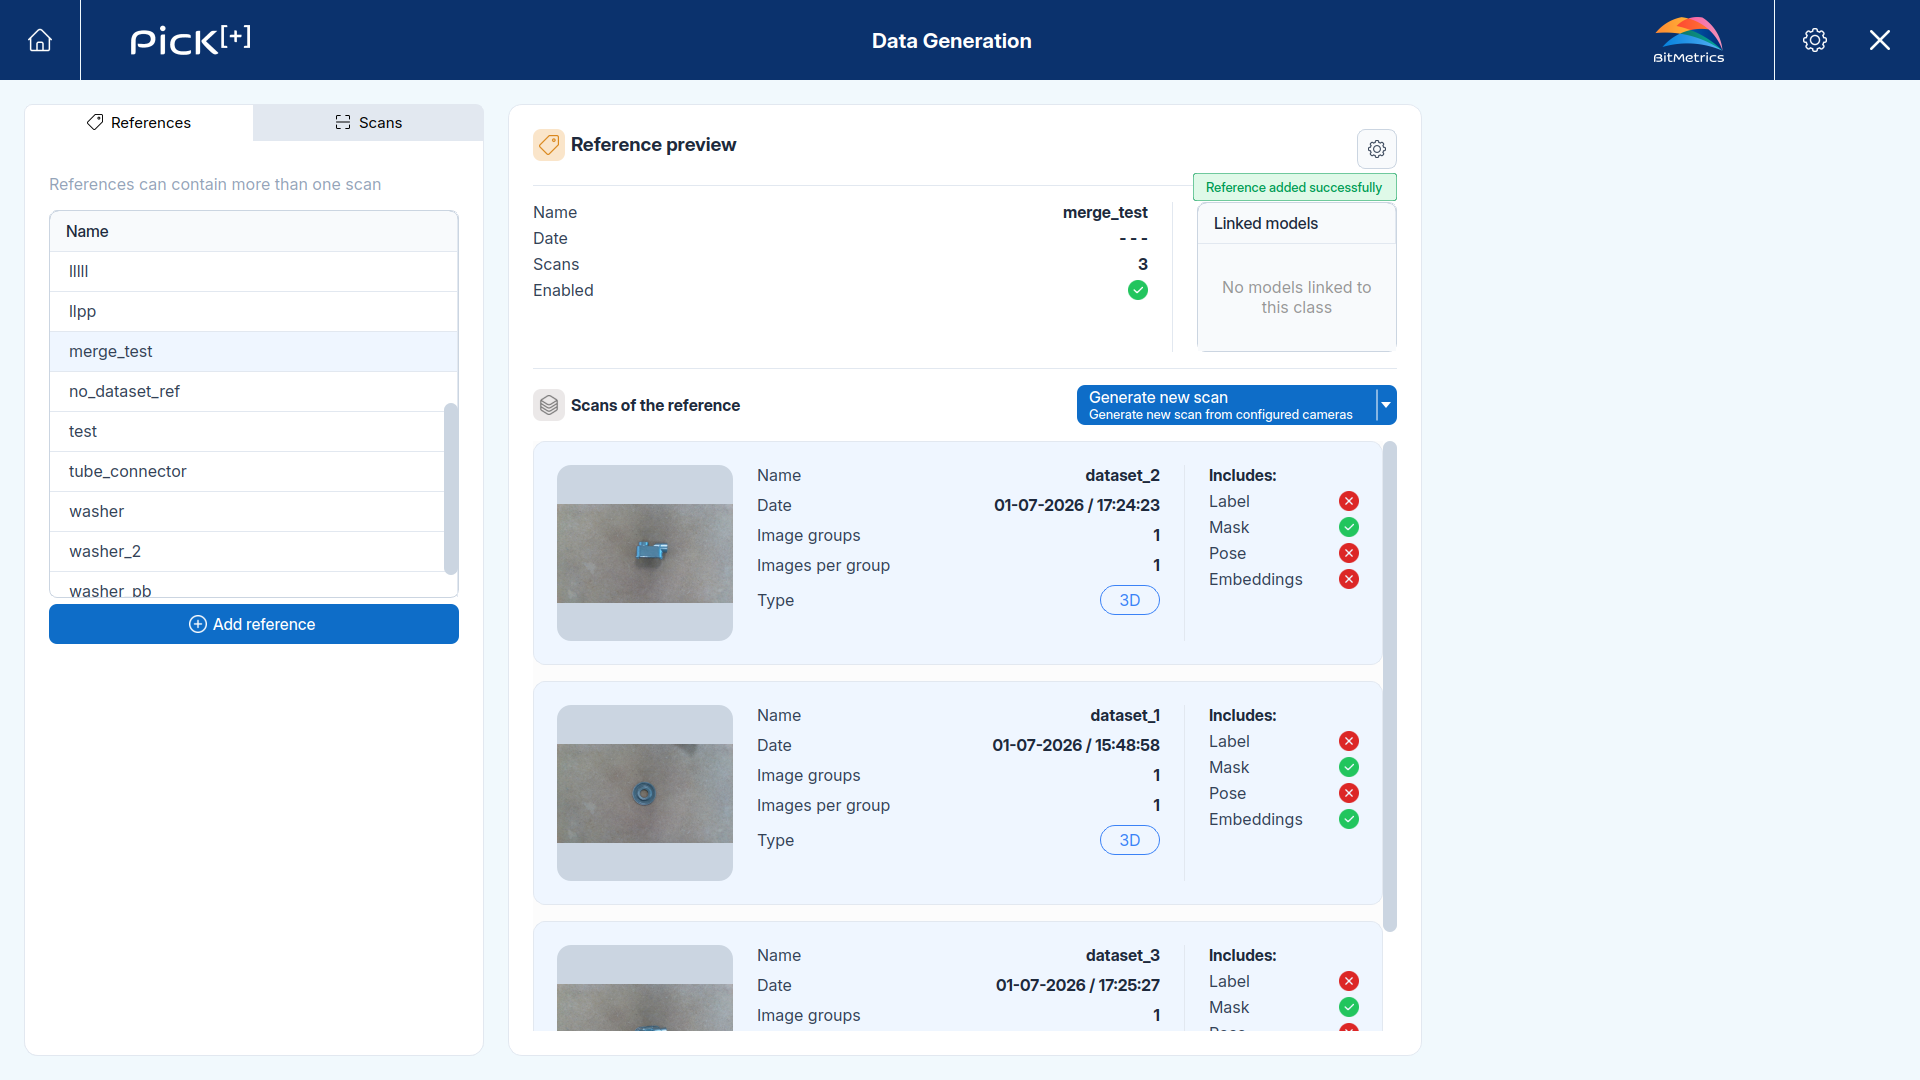Click dataset_2 Label red cross indicator

pyautogui.click(x=1349, y=501)
